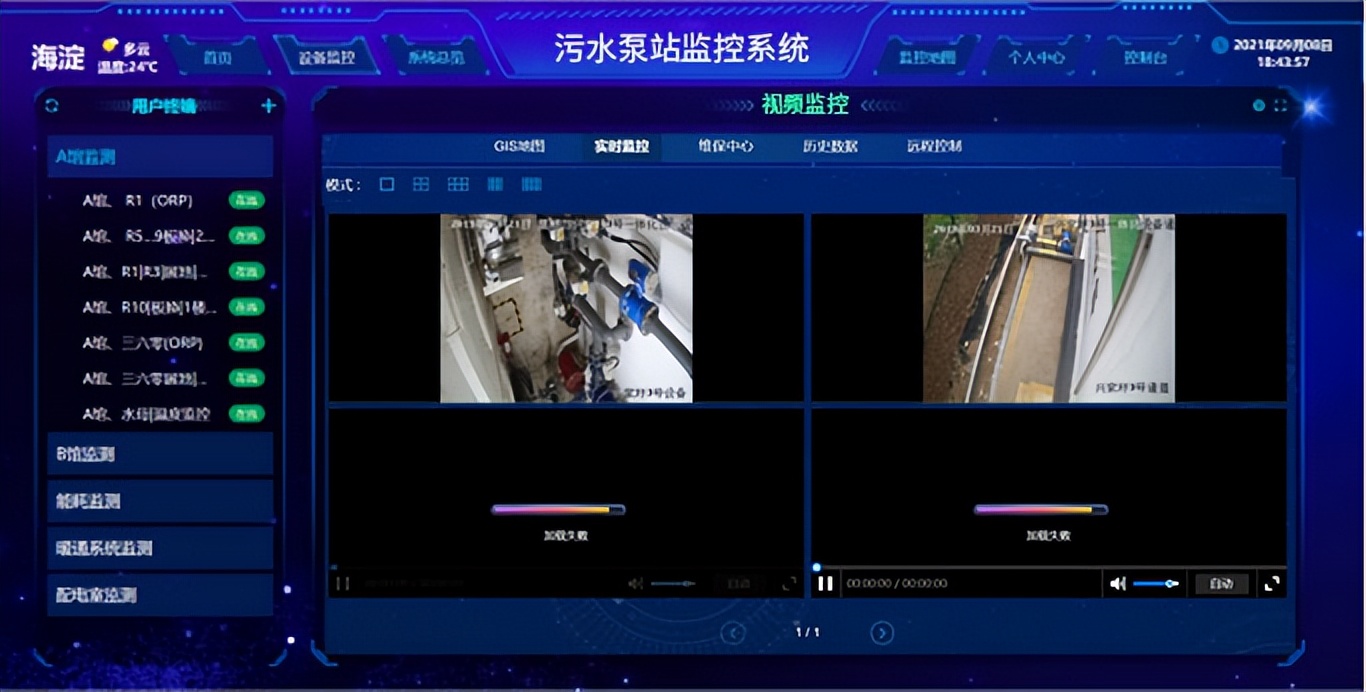Image resolution: width=1366 pixels, height=692 pixels.
Task: Expand the 配电房监测 section
Action: coord(159,593)
